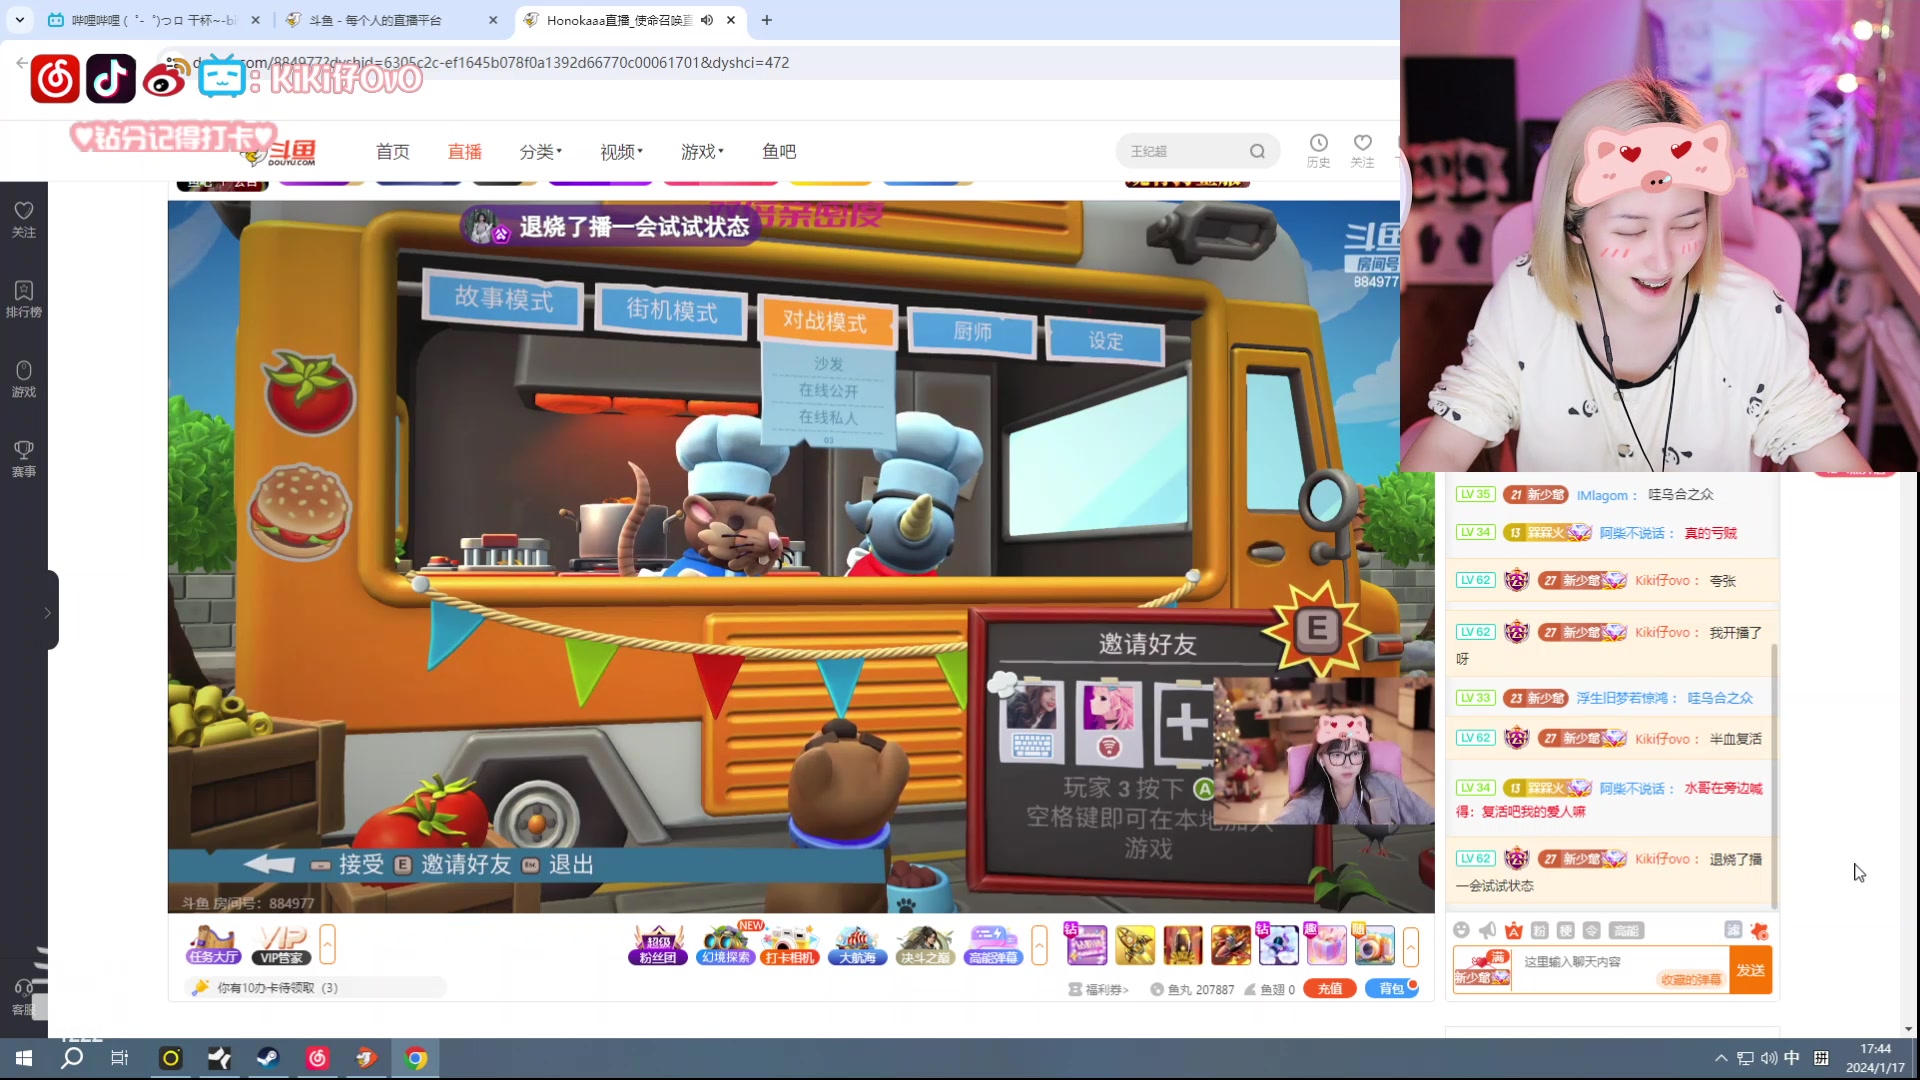Expand arrow beside VIP管家
The width and height of the screenshot is (1920, 1080).
(x=327, y=944)
